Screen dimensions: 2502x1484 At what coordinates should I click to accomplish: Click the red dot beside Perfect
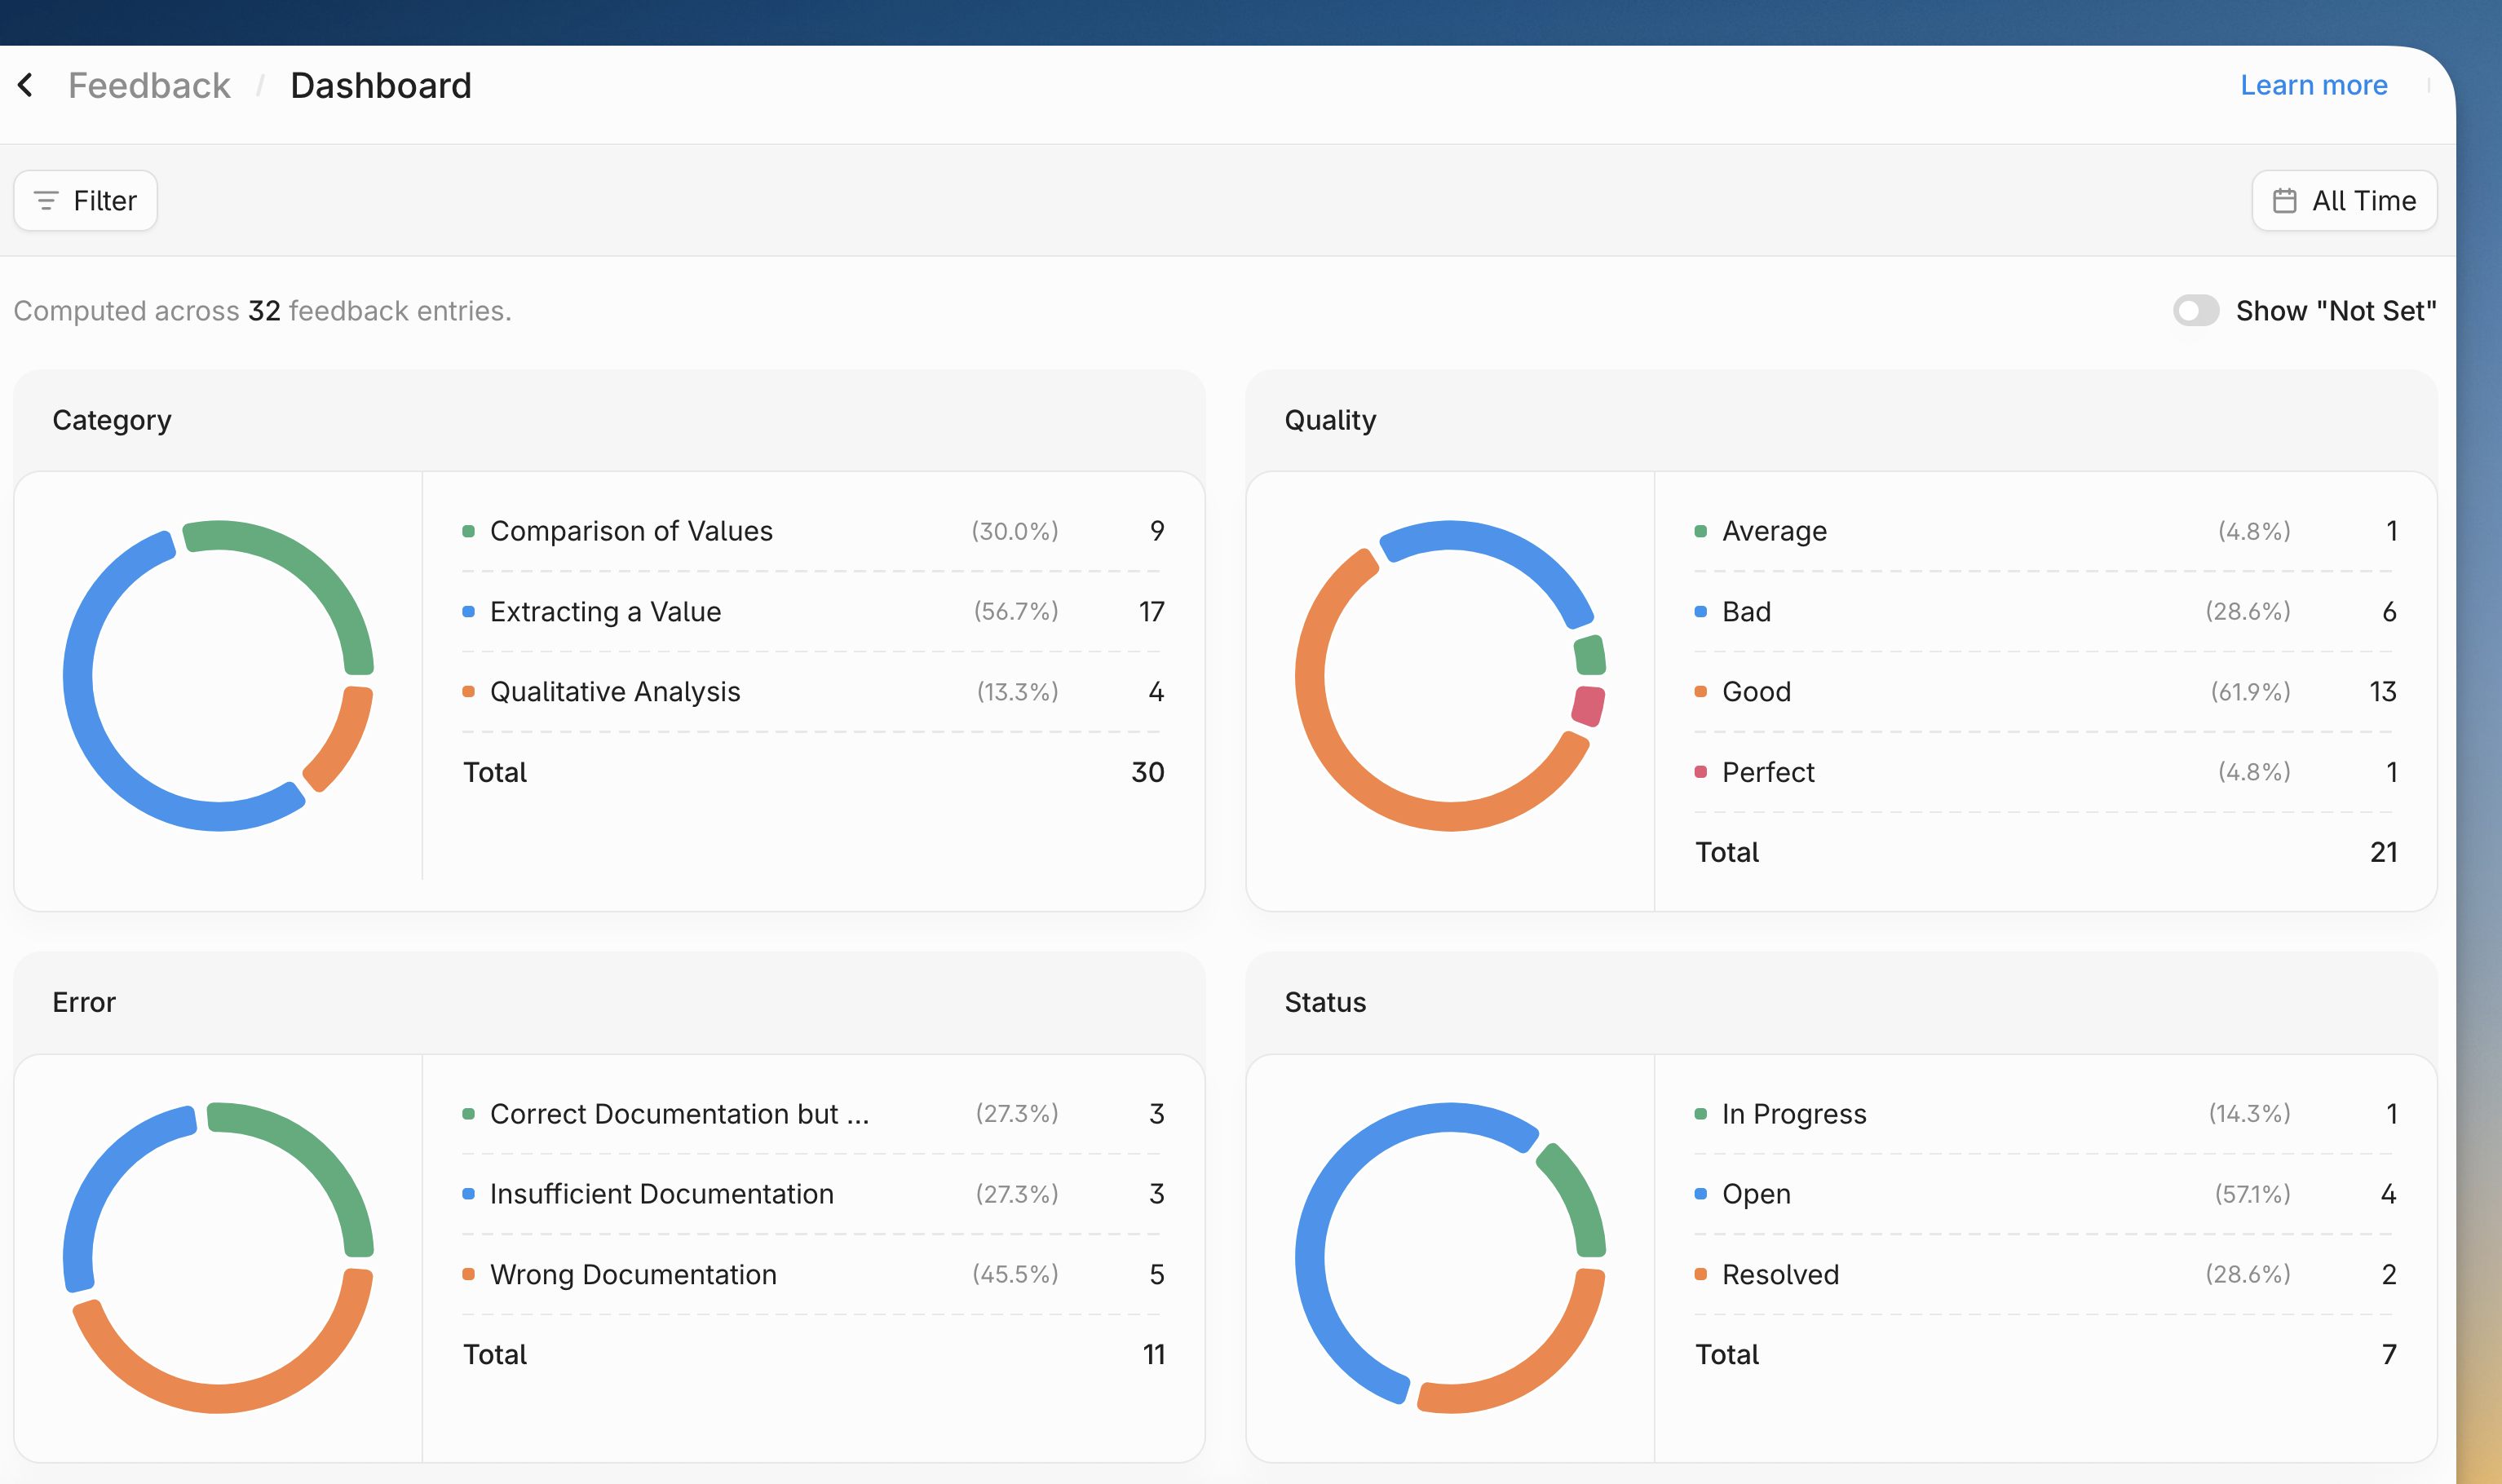pos(1700,772)
